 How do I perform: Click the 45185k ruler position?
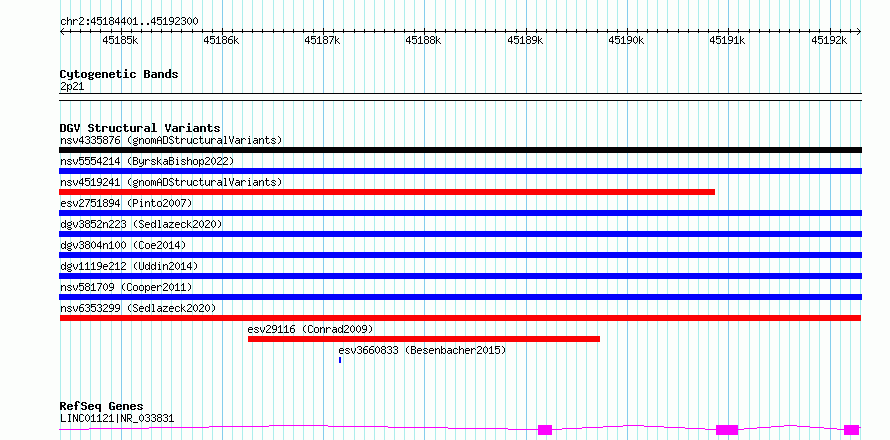pyautogui.click(x=120, y=40)
